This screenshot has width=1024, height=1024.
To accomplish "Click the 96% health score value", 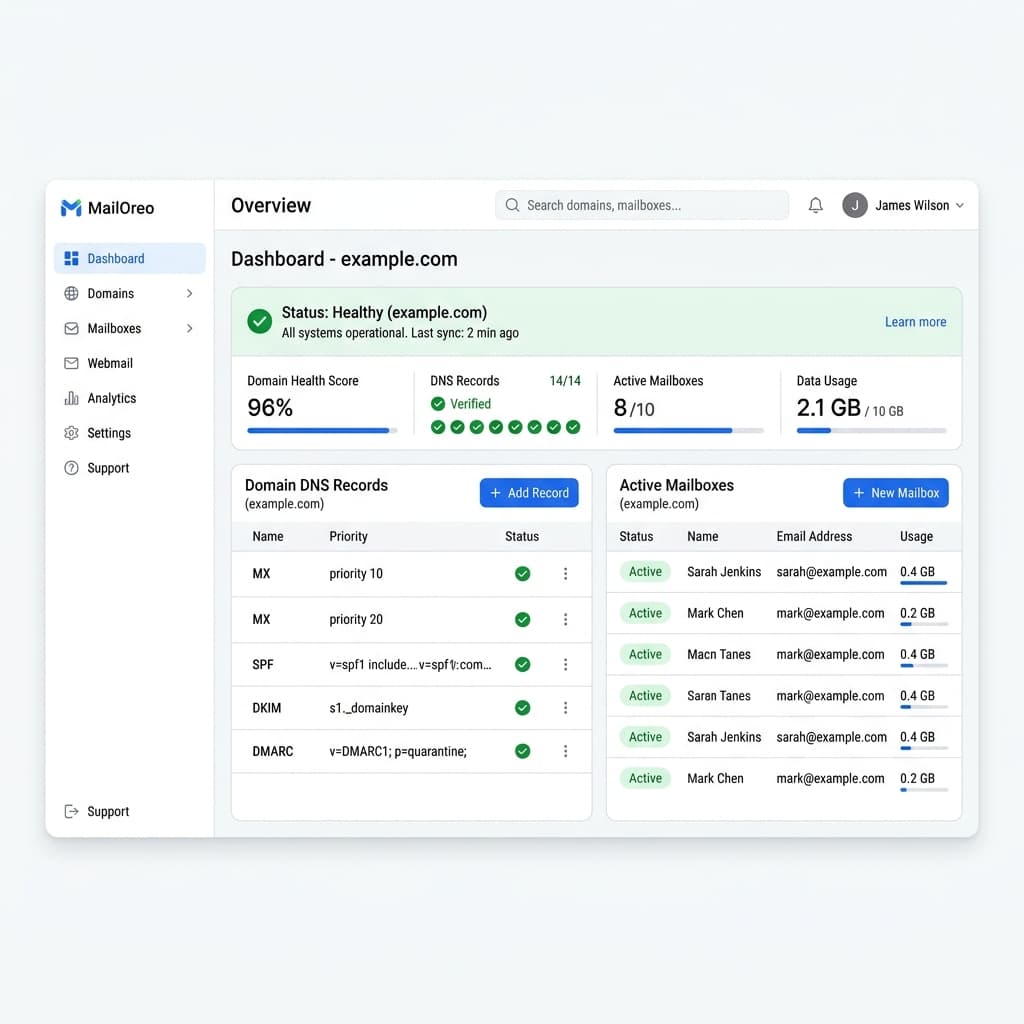I will (x=270, y=408).
